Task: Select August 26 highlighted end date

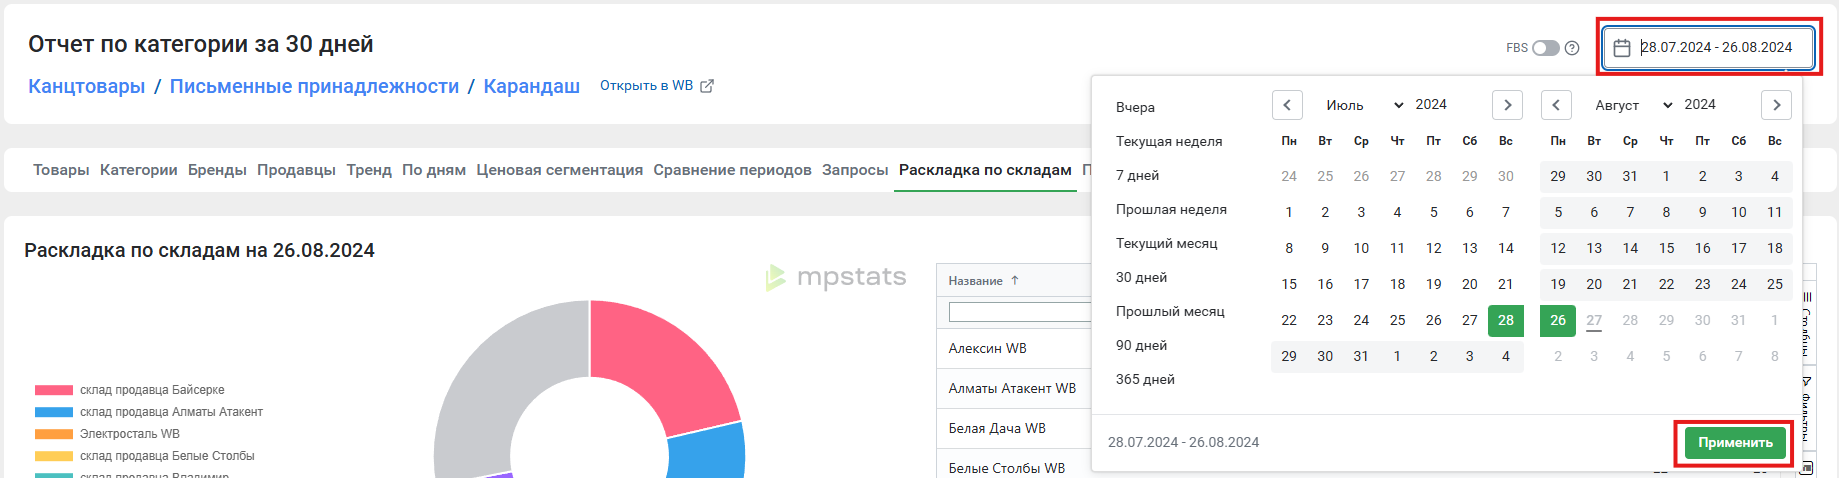Action: pyautogui.click(x=1558, y=320)
